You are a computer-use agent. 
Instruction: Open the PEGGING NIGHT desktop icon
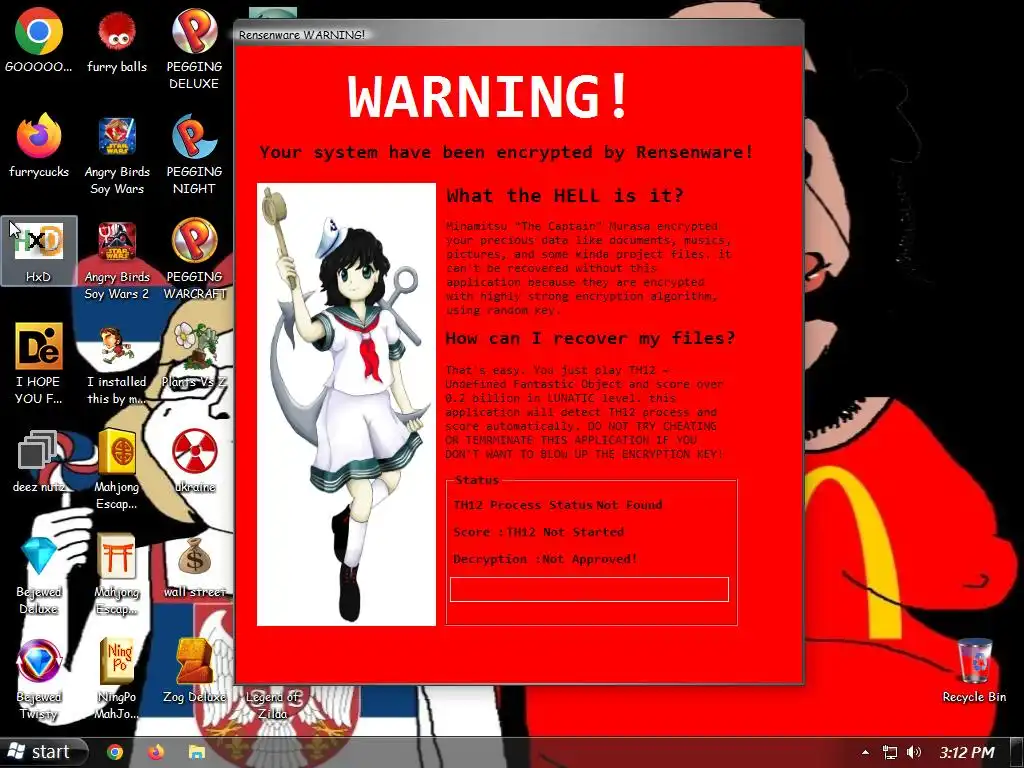[x=194, y=155]
